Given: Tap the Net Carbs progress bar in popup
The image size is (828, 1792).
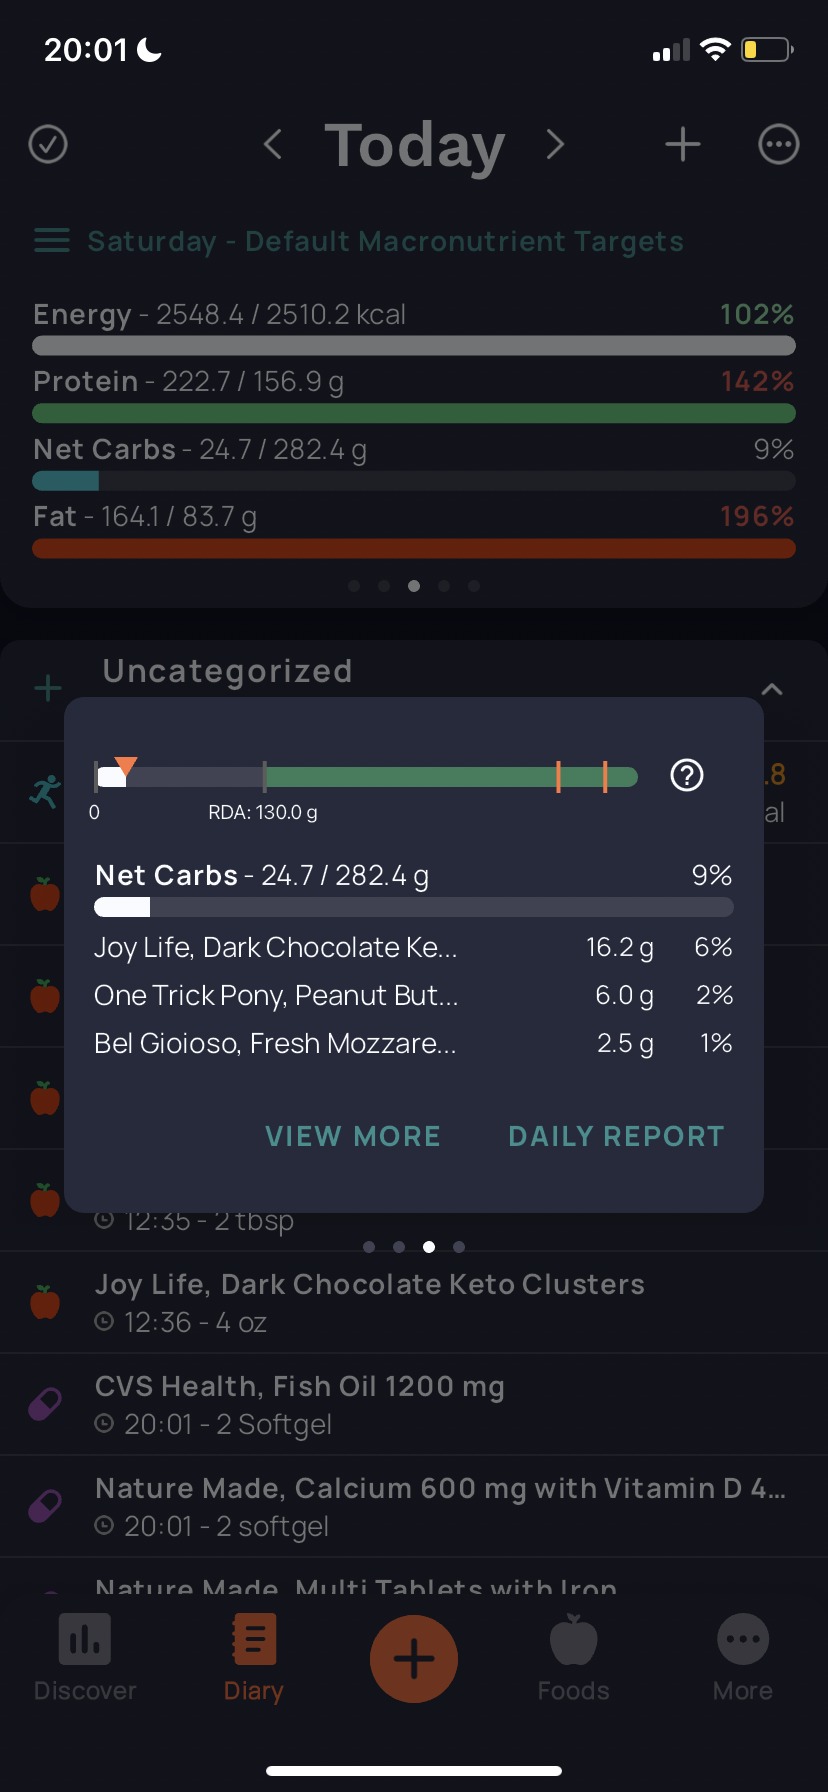Looking at the screenshot, I should click(x=414, y=907).
